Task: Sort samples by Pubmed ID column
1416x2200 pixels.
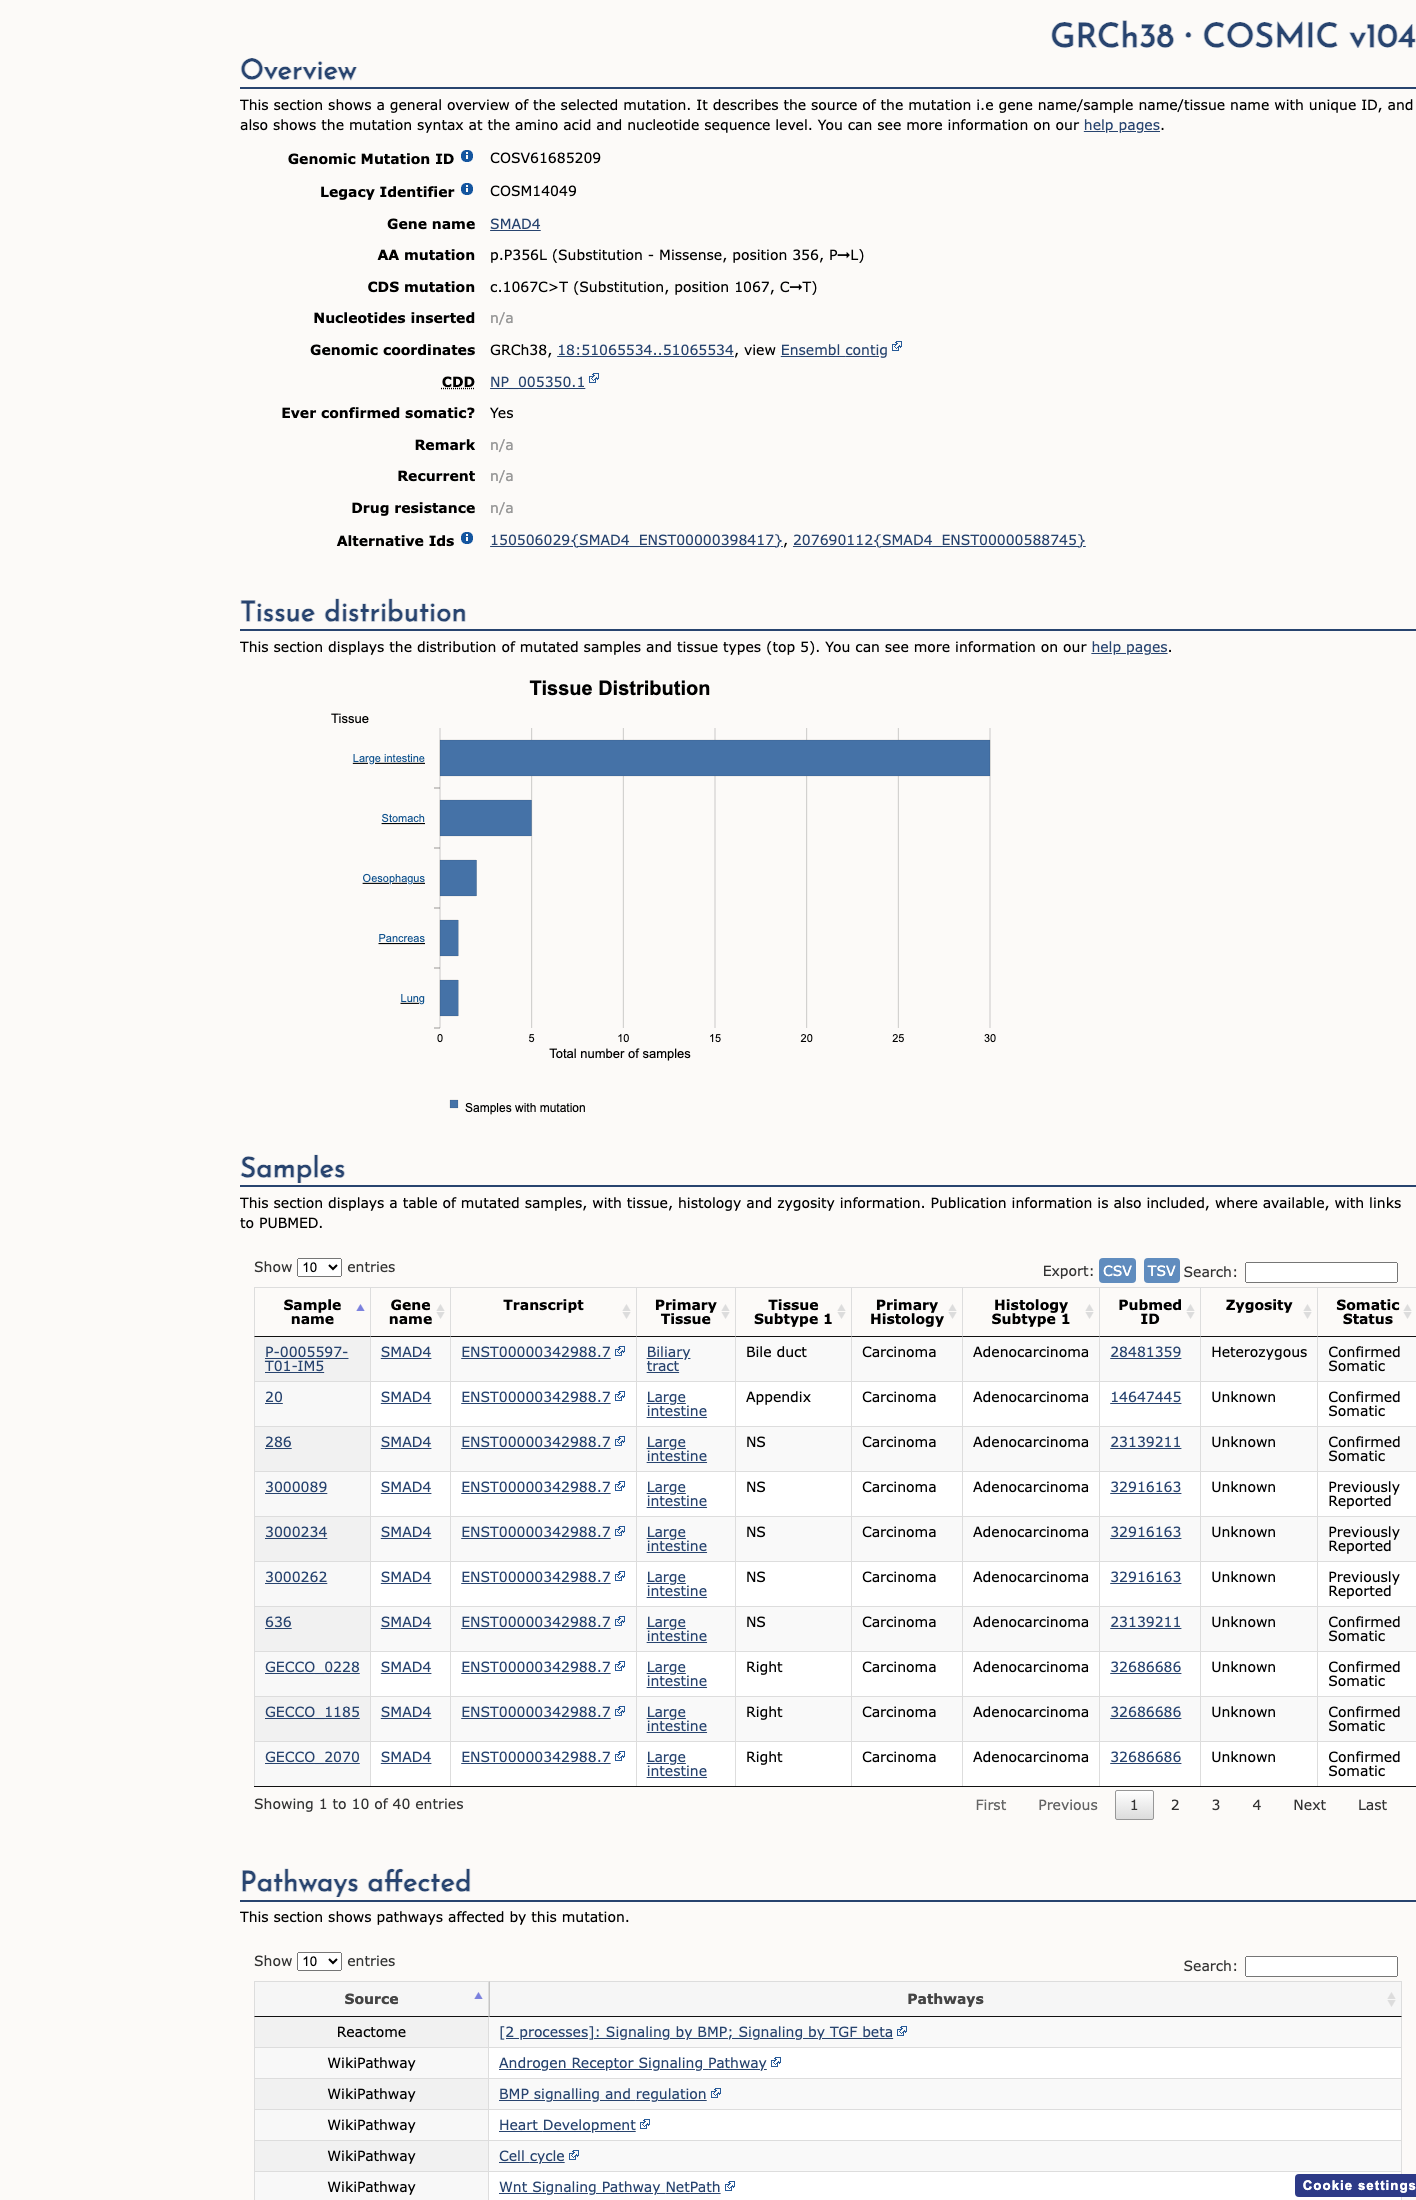Action: coord(1150,1312)
